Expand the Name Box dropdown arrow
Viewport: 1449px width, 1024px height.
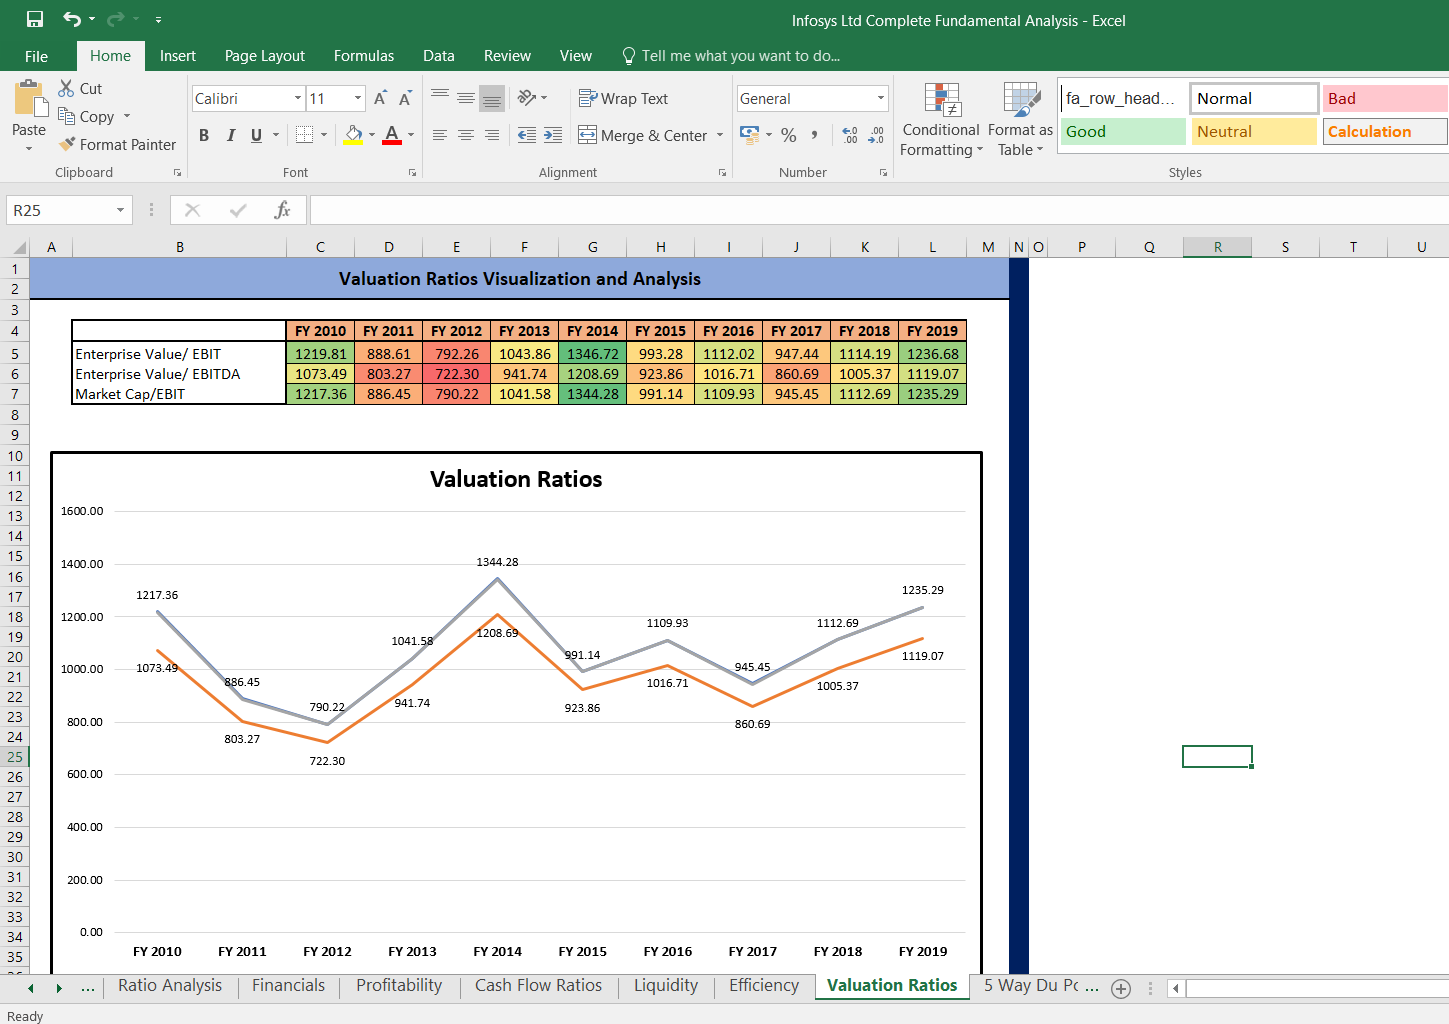pos(120,210)
